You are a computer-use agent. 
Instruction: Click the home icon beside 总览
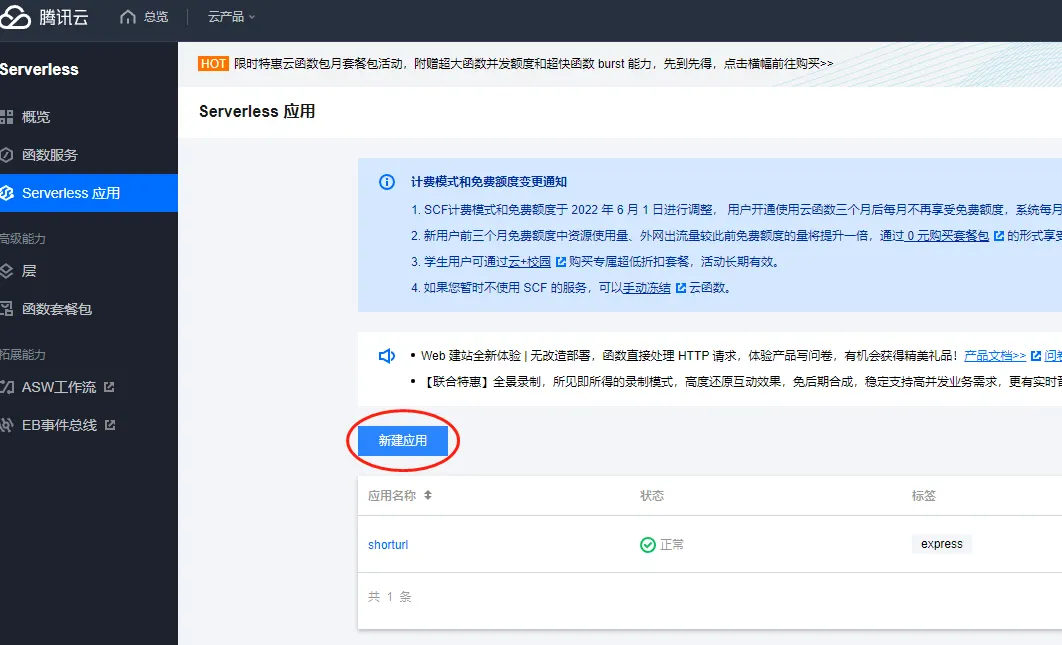[x=128, y=17]
